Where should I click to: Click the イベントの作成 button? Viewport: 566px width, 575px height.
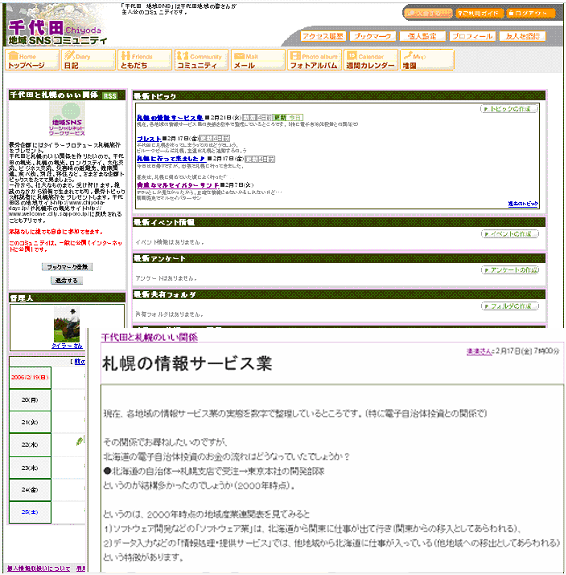(510, 234)
